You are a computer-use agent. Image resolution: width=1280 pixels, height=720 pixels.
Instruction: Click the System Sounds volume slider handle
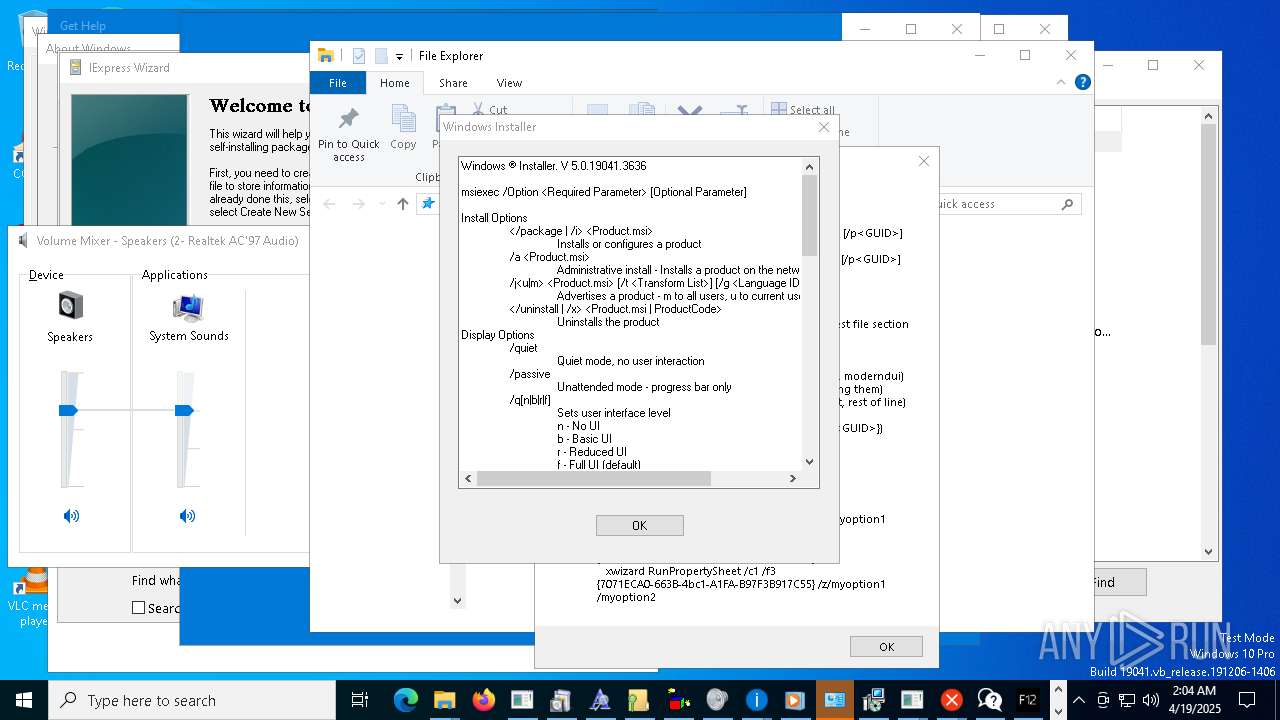[x=185, y=411]
